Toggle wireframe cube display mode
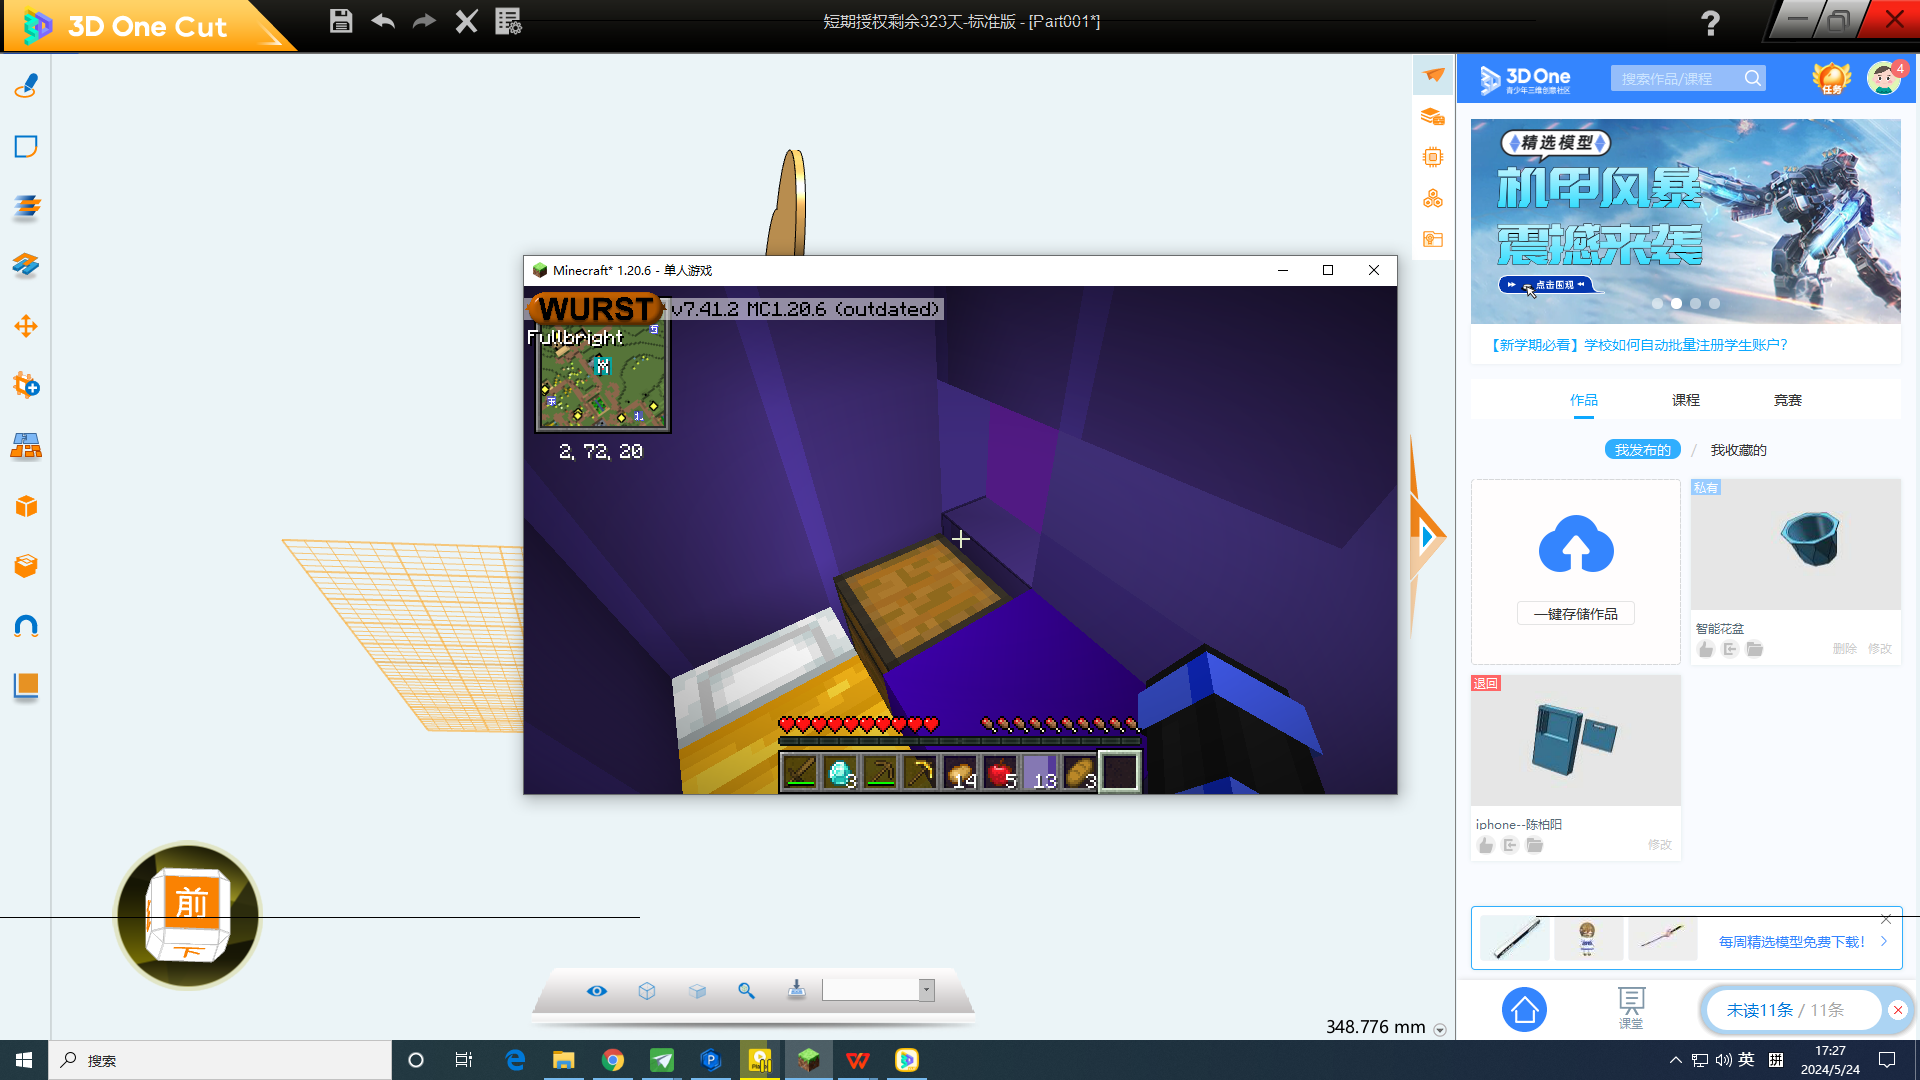Viewport: 1920px width, 1080px height. (647, 991)
